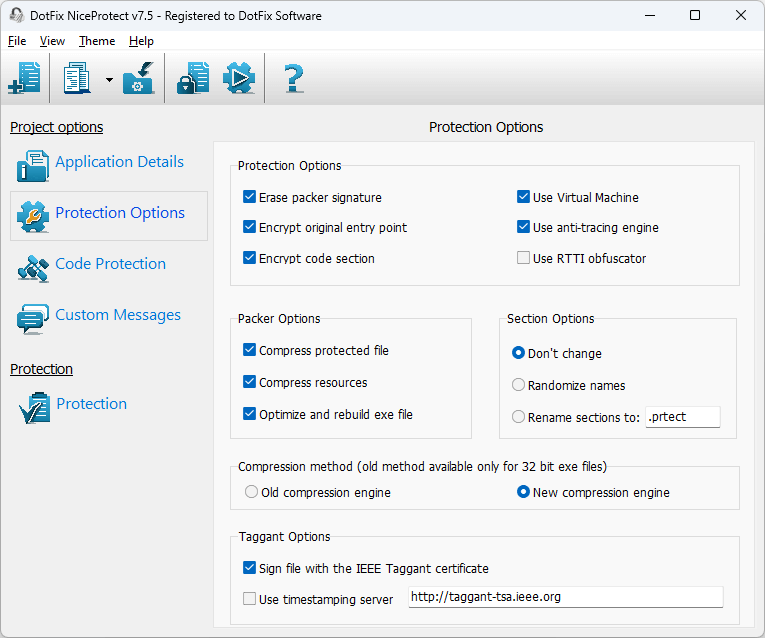Screen dimensions: 765x638
Task: Click the timestamping server URL field
Action: point(565,597)
